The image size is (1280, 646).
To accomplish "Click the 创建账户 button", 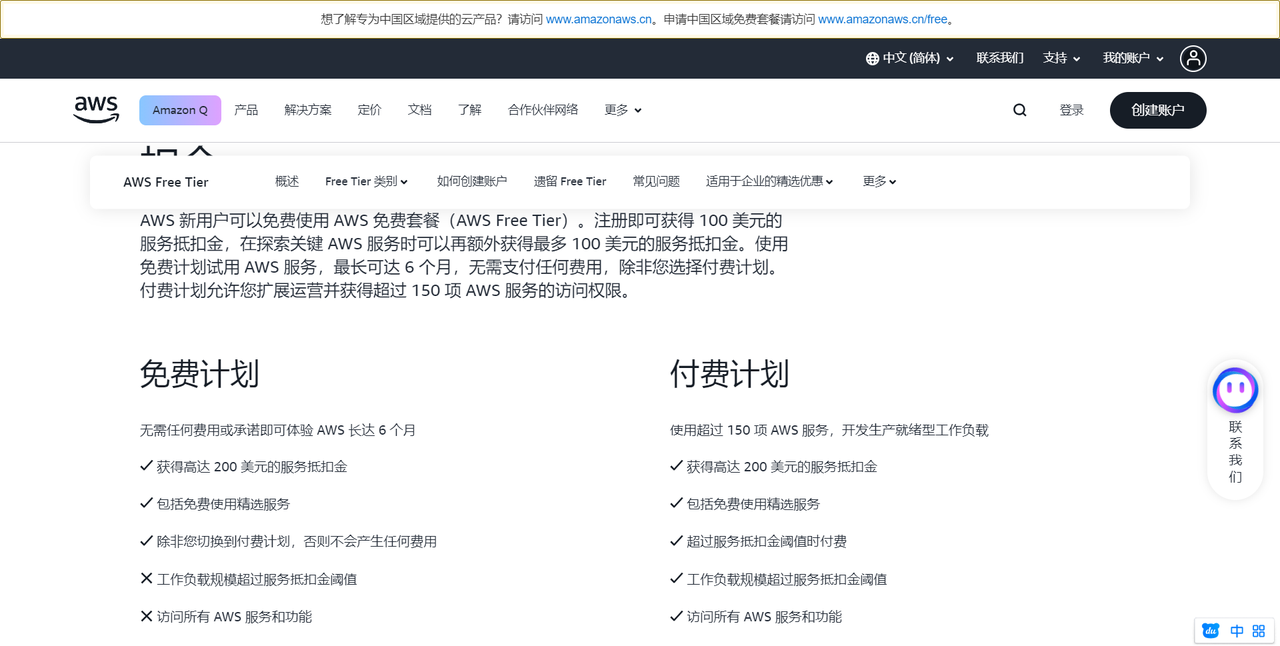I will 1158,110.
